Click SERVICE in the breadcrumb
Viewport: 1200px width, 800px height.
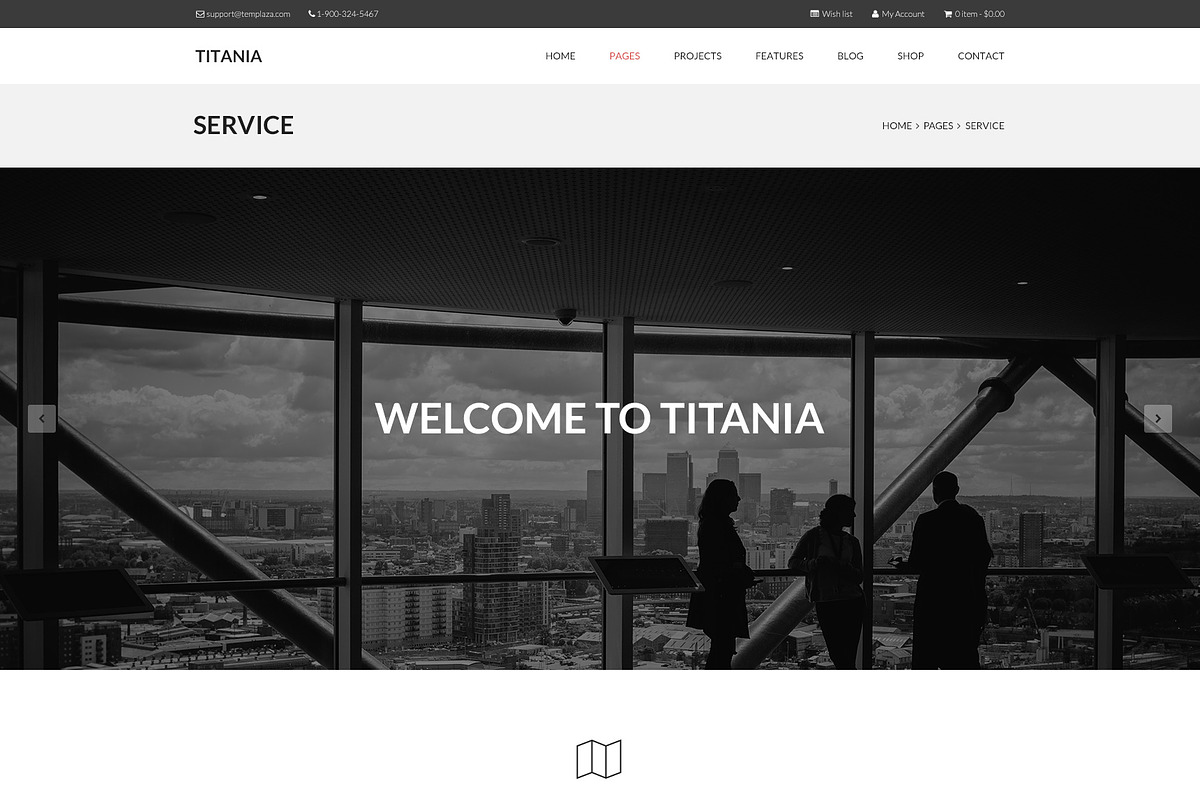pyautogui.click(x=984, y=126)
